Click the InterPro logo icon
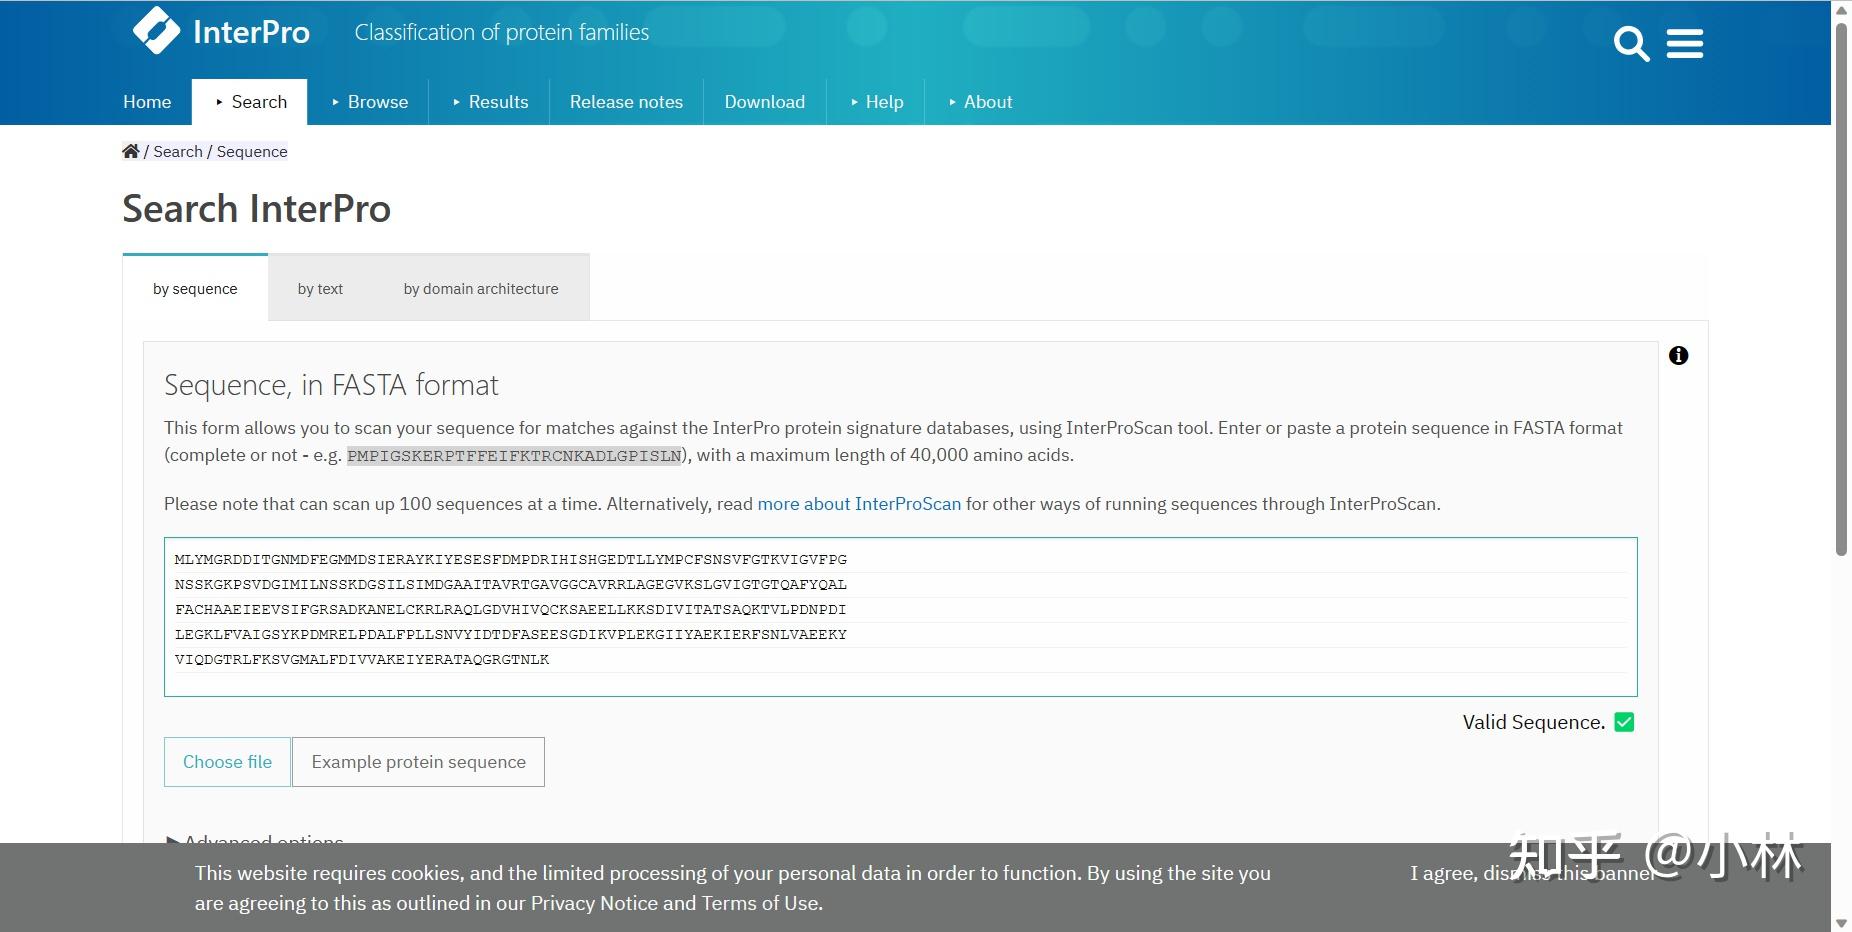 click(157, 30)
